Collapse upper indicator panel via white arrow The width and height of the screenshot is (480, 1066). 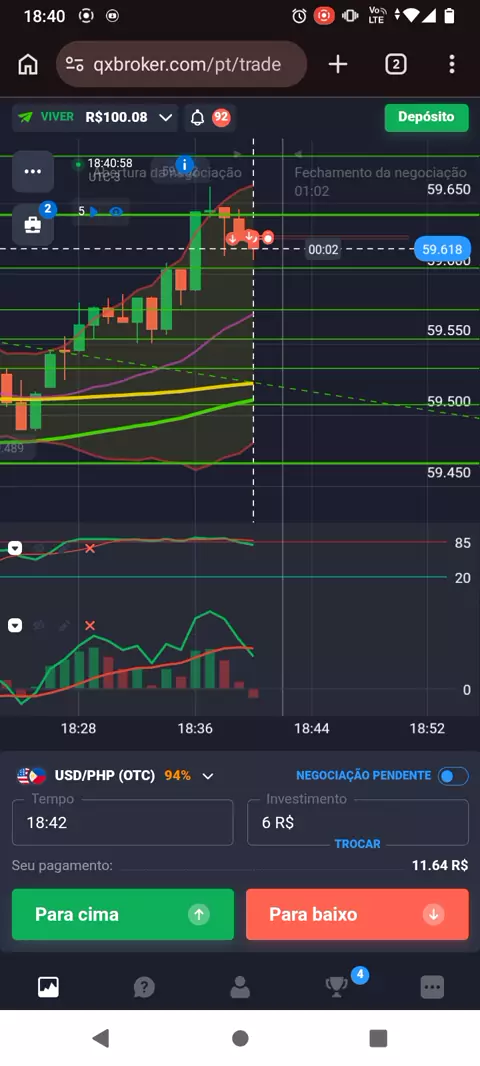pos(15,548)
